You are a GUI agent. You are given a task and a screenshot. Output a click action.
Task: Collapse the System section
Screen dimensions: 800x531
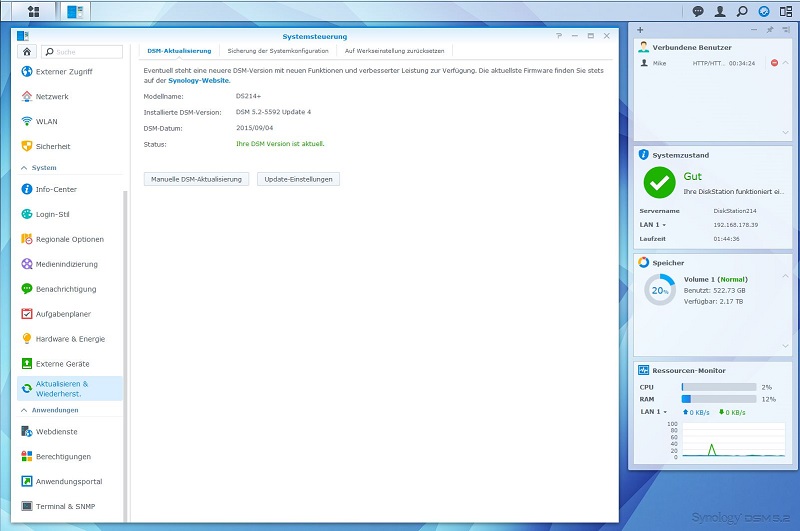(x=24, y=168)
